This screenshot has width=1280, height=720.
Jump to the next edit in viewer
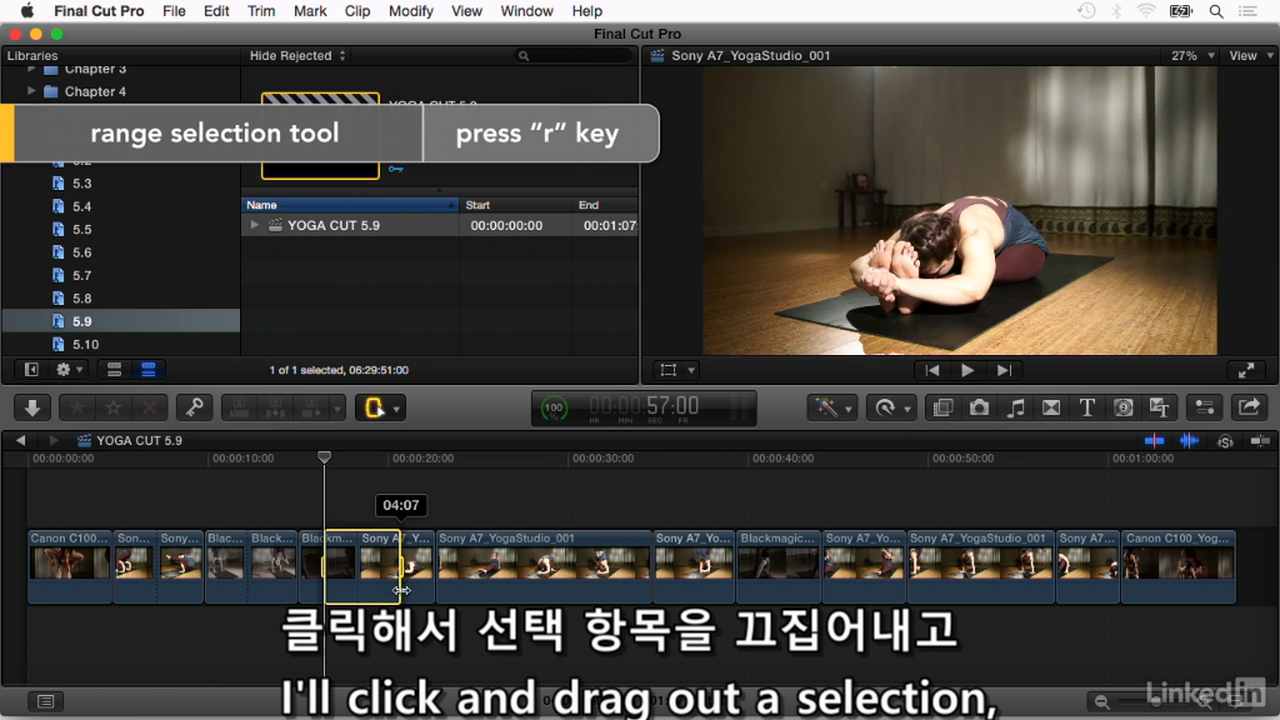pos(1003,370)
